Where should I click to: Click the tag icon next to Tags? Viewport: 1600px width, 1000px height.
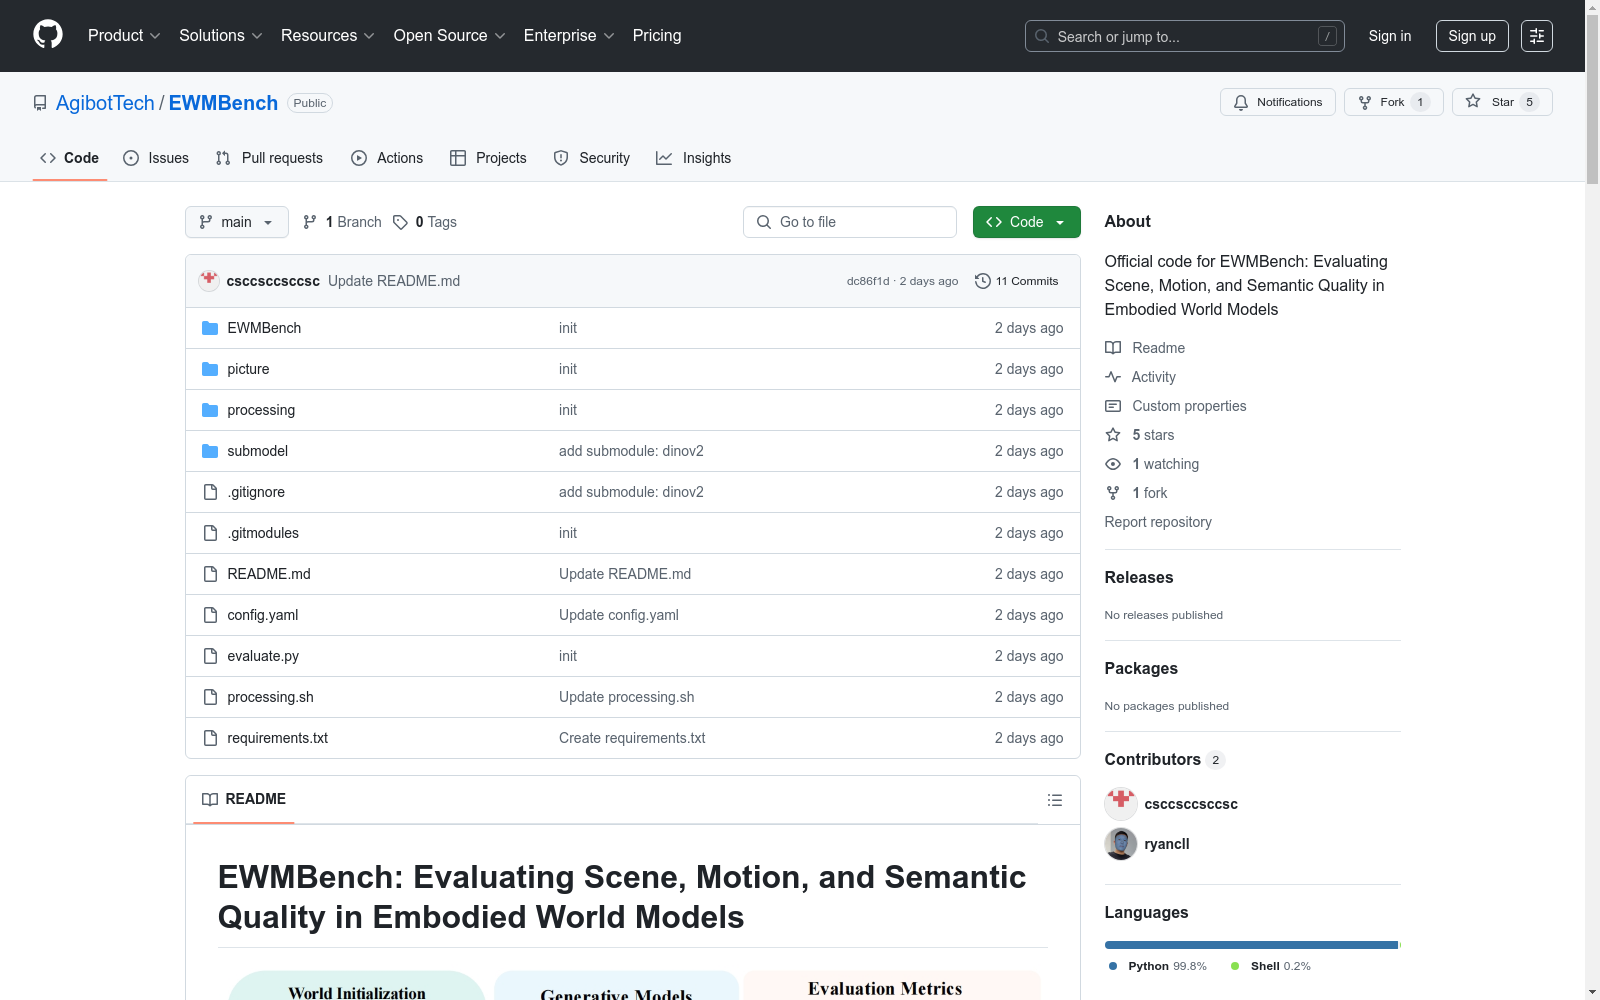point(400,222)
